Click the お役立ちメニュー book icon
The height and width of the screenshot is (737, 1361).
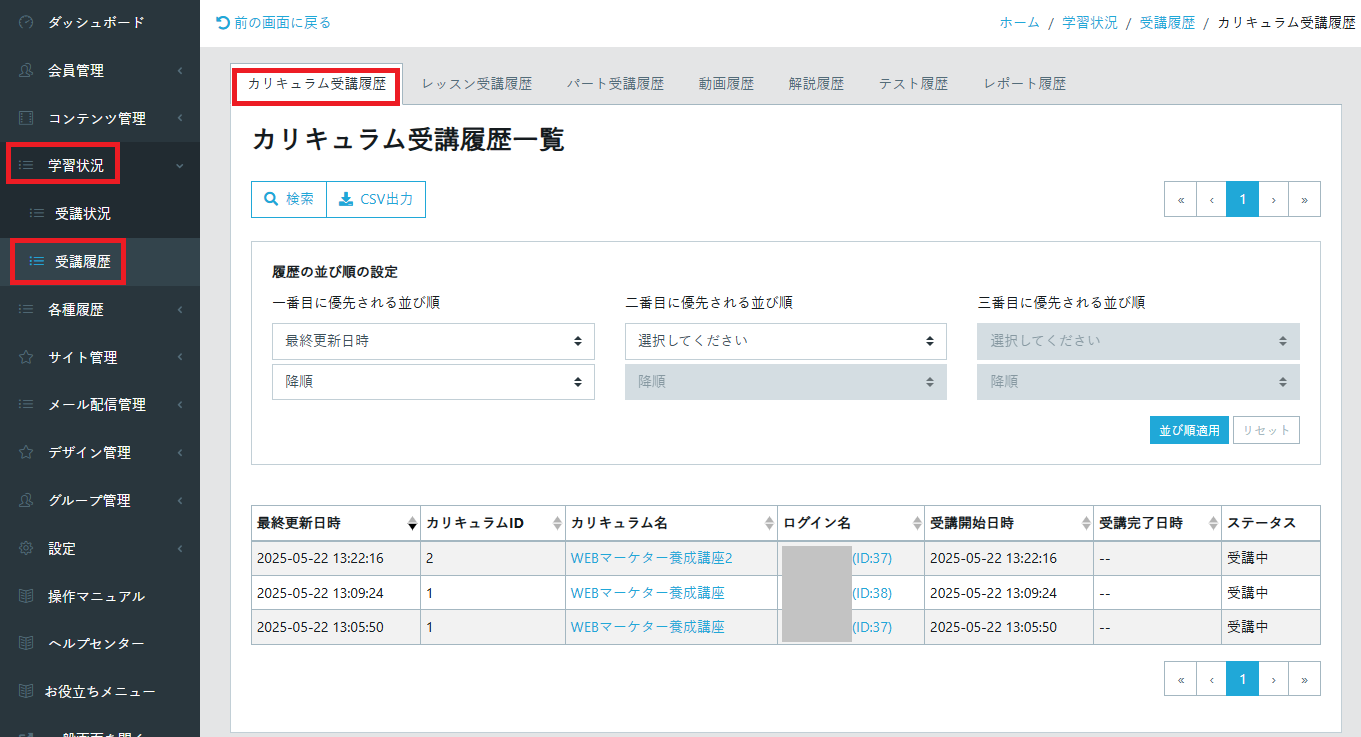click(26, 691)
